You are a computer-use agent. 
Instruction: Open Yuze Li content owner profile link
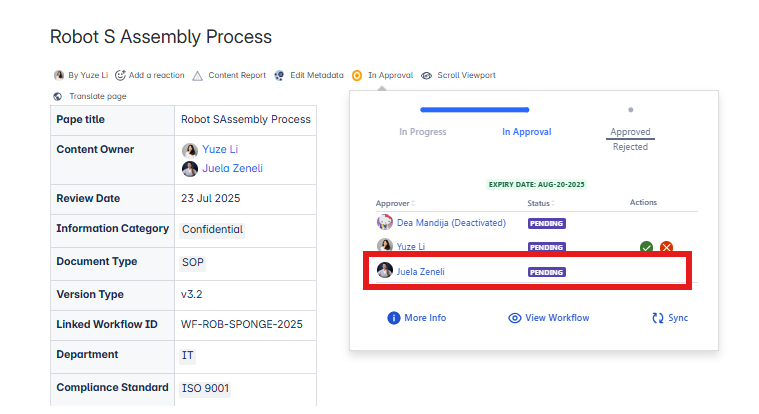(x=221, y=149)
